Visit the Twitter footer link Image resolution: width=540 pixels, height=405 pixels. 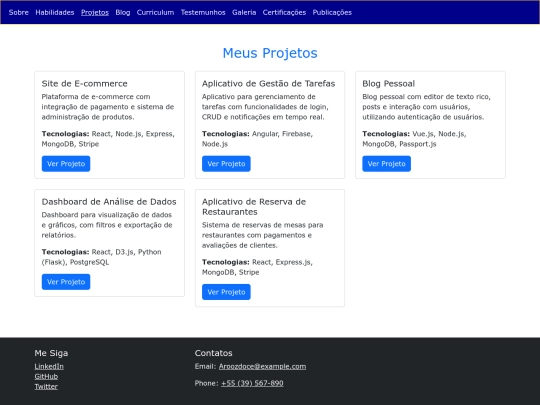pos(46,386)
